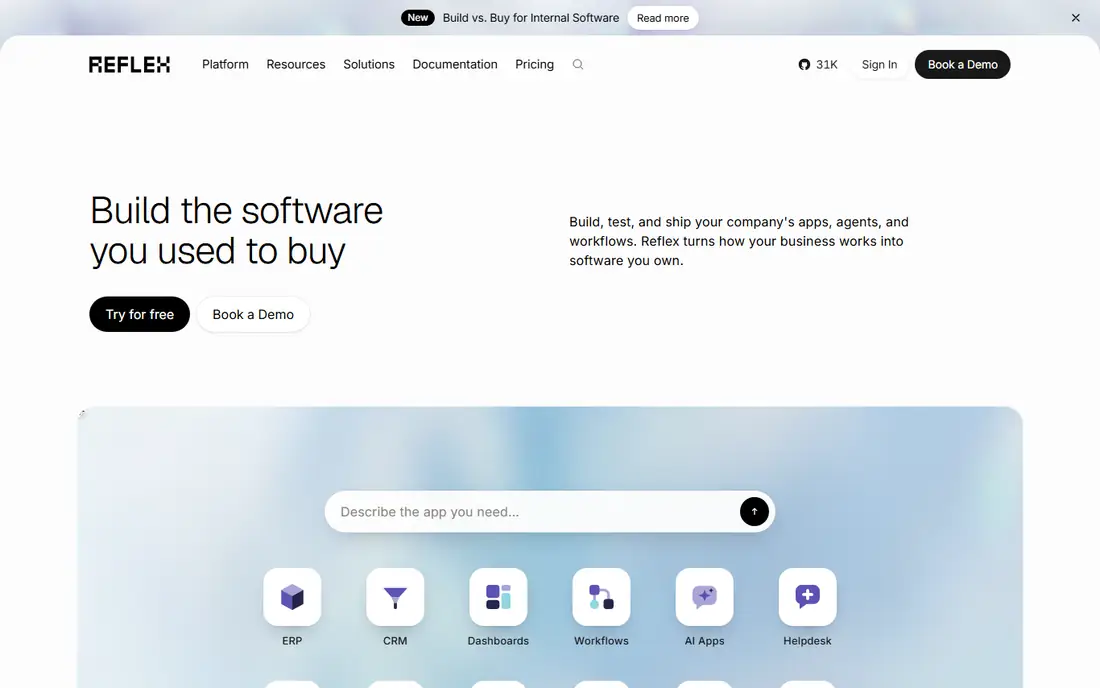Click Try for free button
The height and width of the screenshot is (688, 1100).
[140, 314]
